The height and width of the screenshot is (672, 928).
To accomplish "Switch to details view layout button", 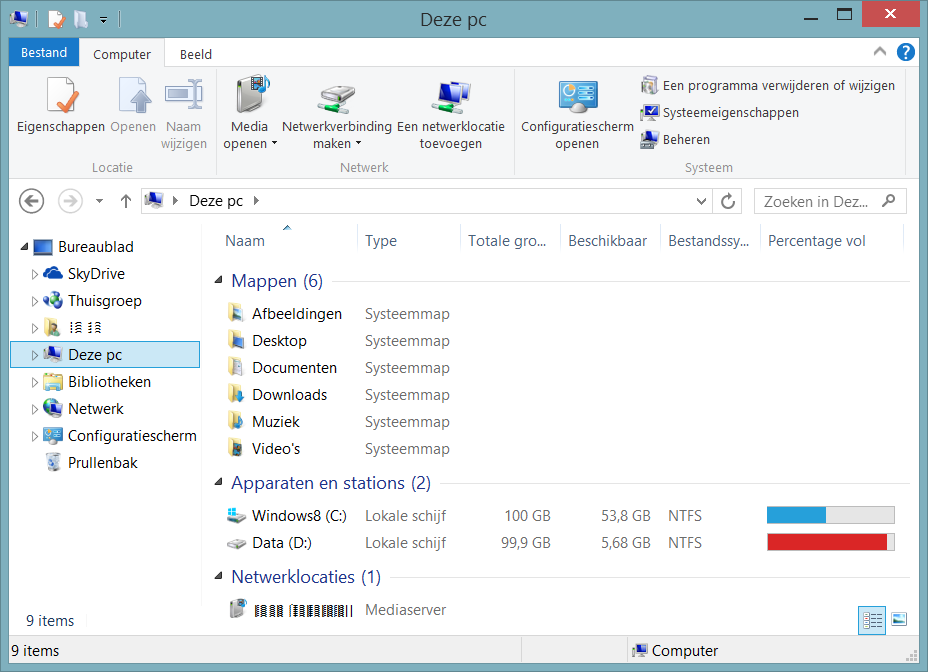I will coord(872,620).
